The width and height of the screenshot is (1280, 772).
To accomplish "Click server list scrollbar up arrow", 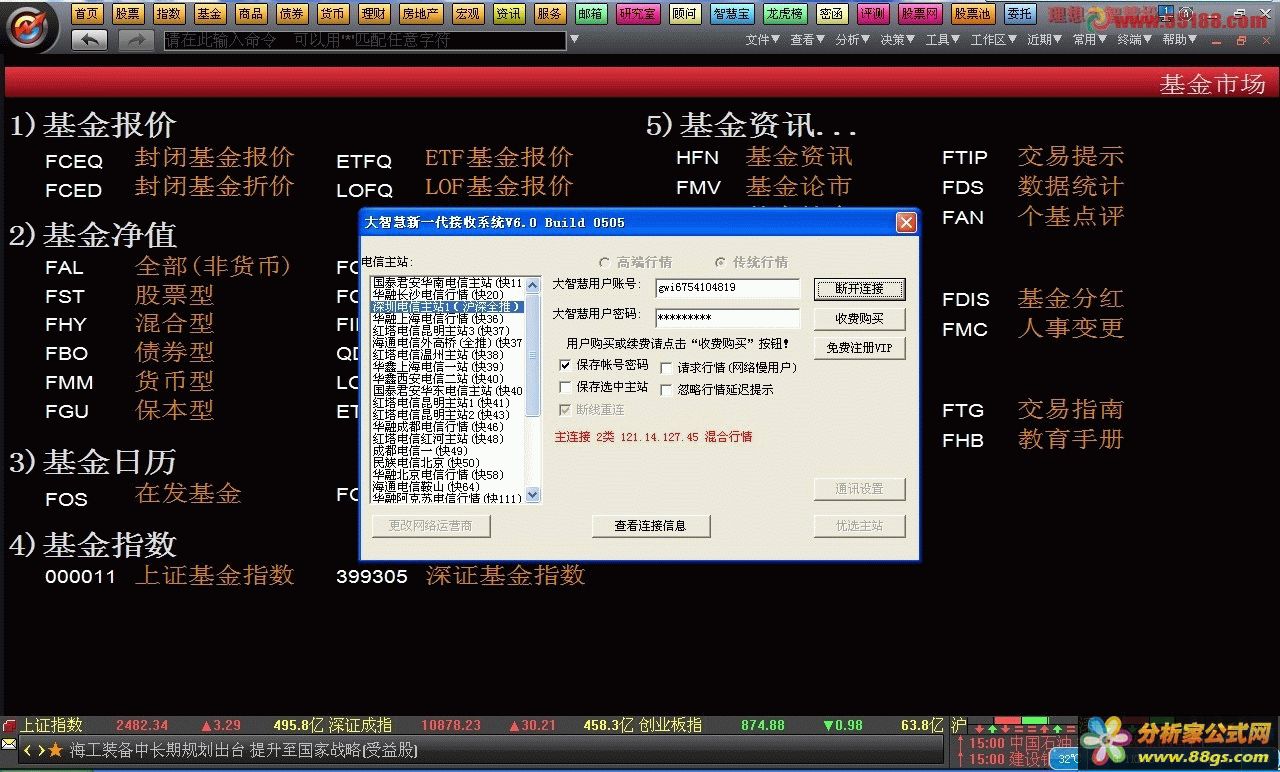I will 533,284.
